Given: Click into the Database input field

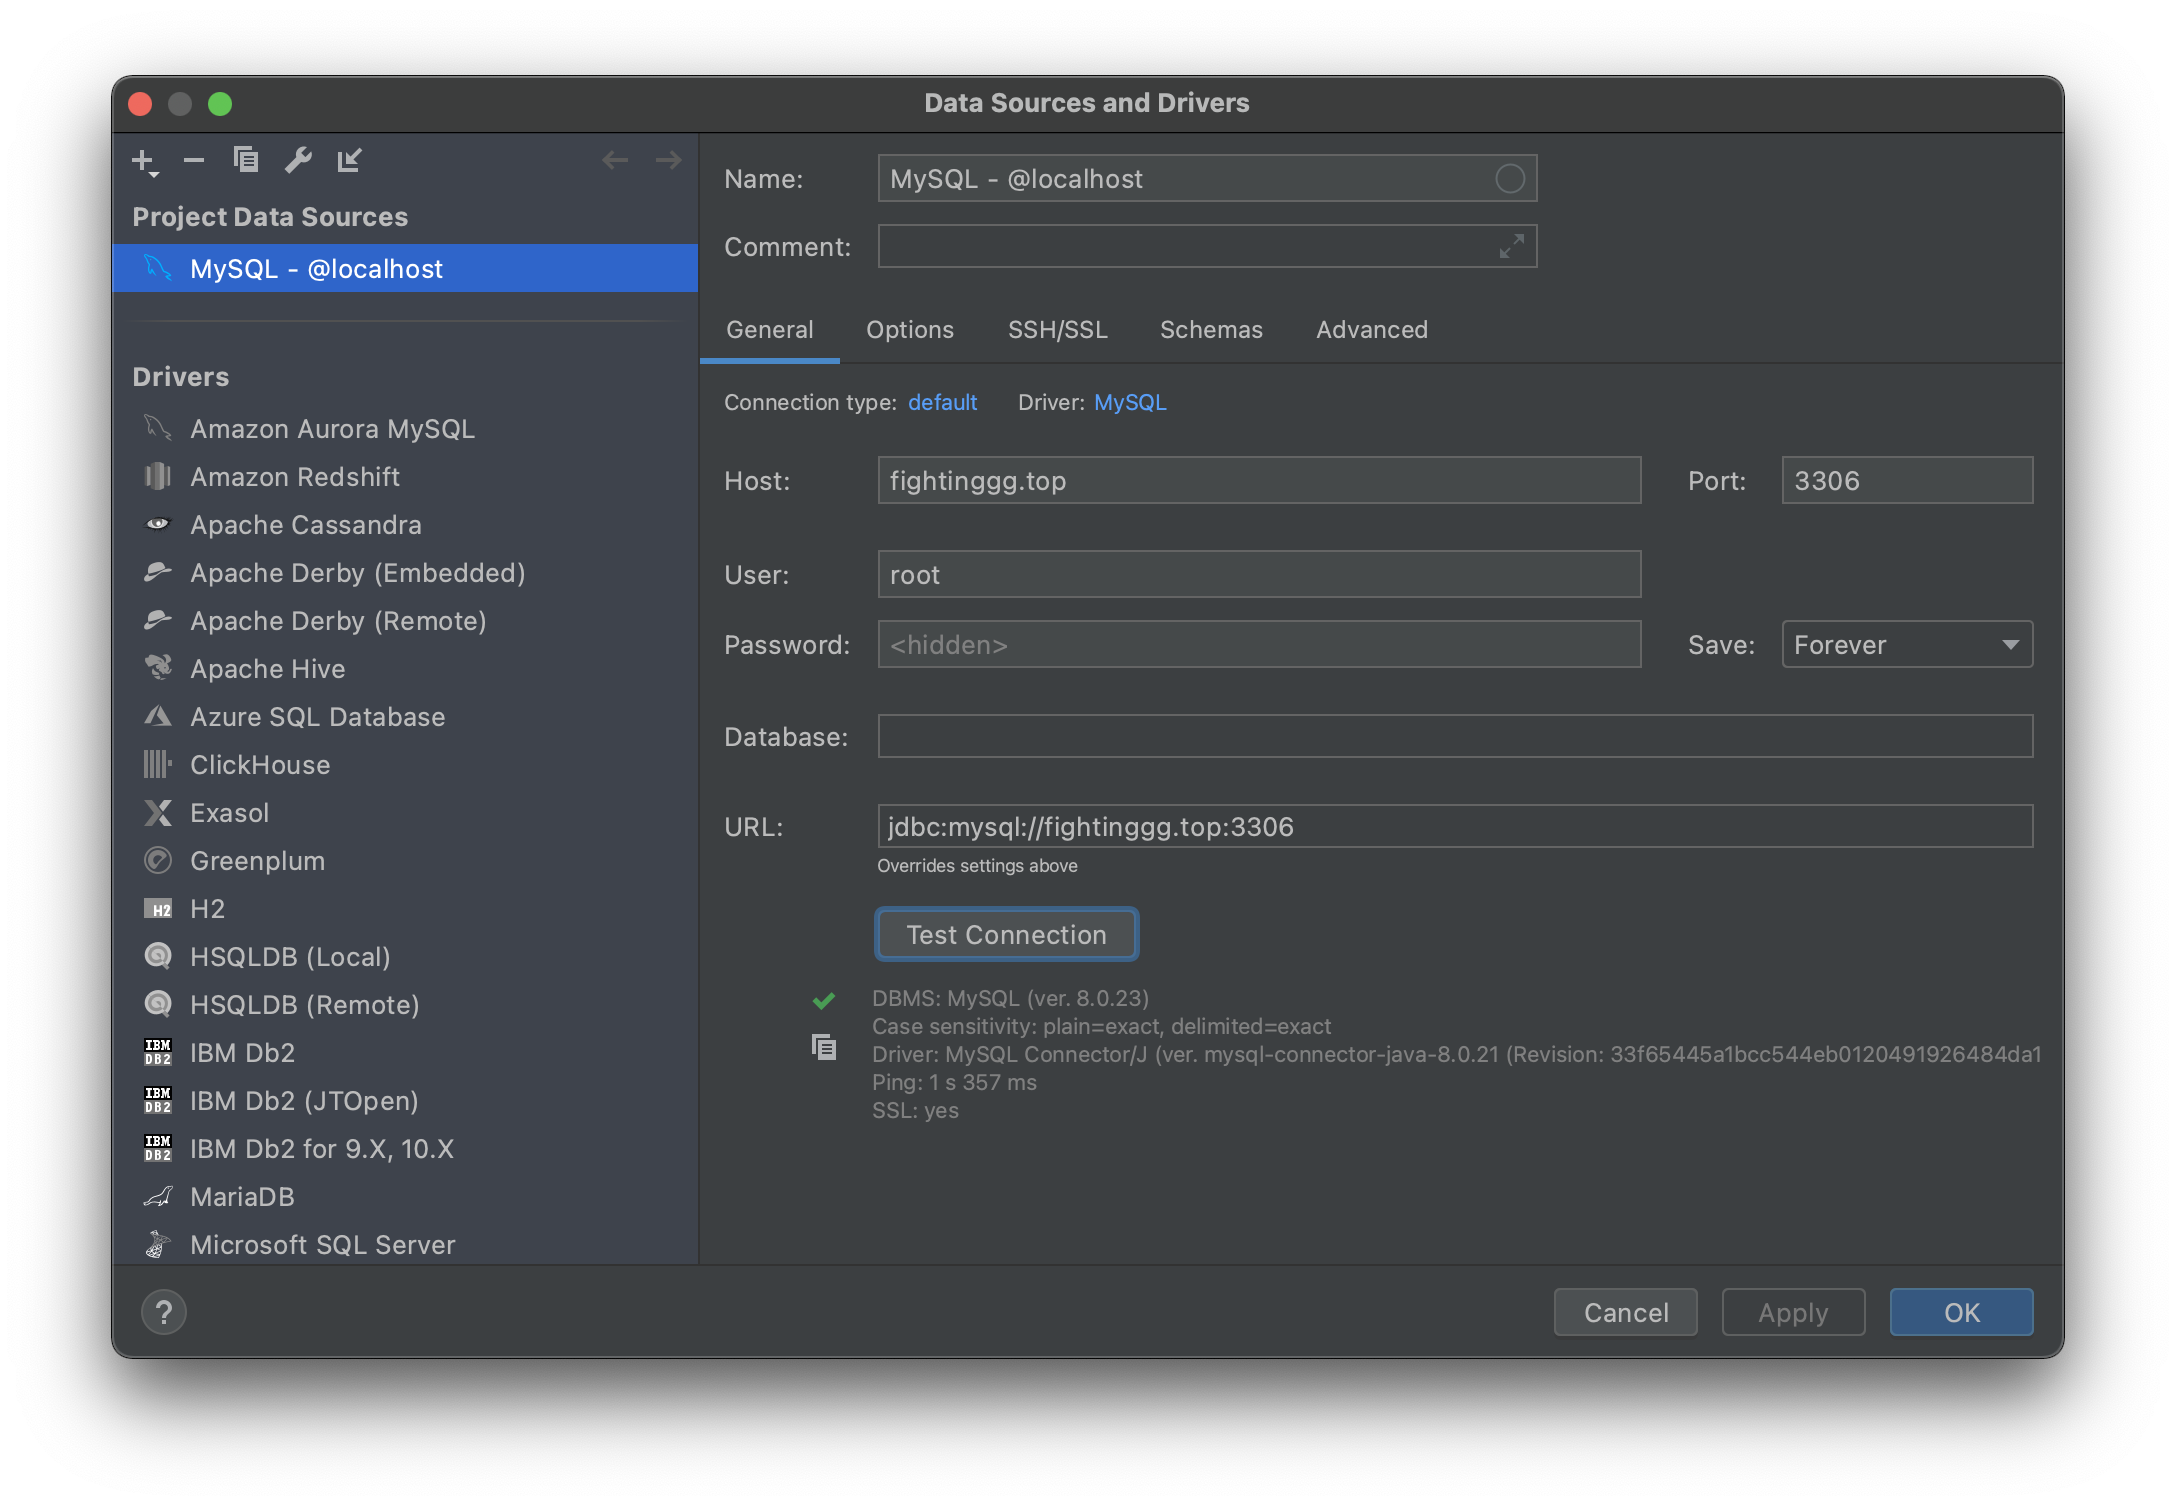Looking at the screenshot, I should (1454, 737).
